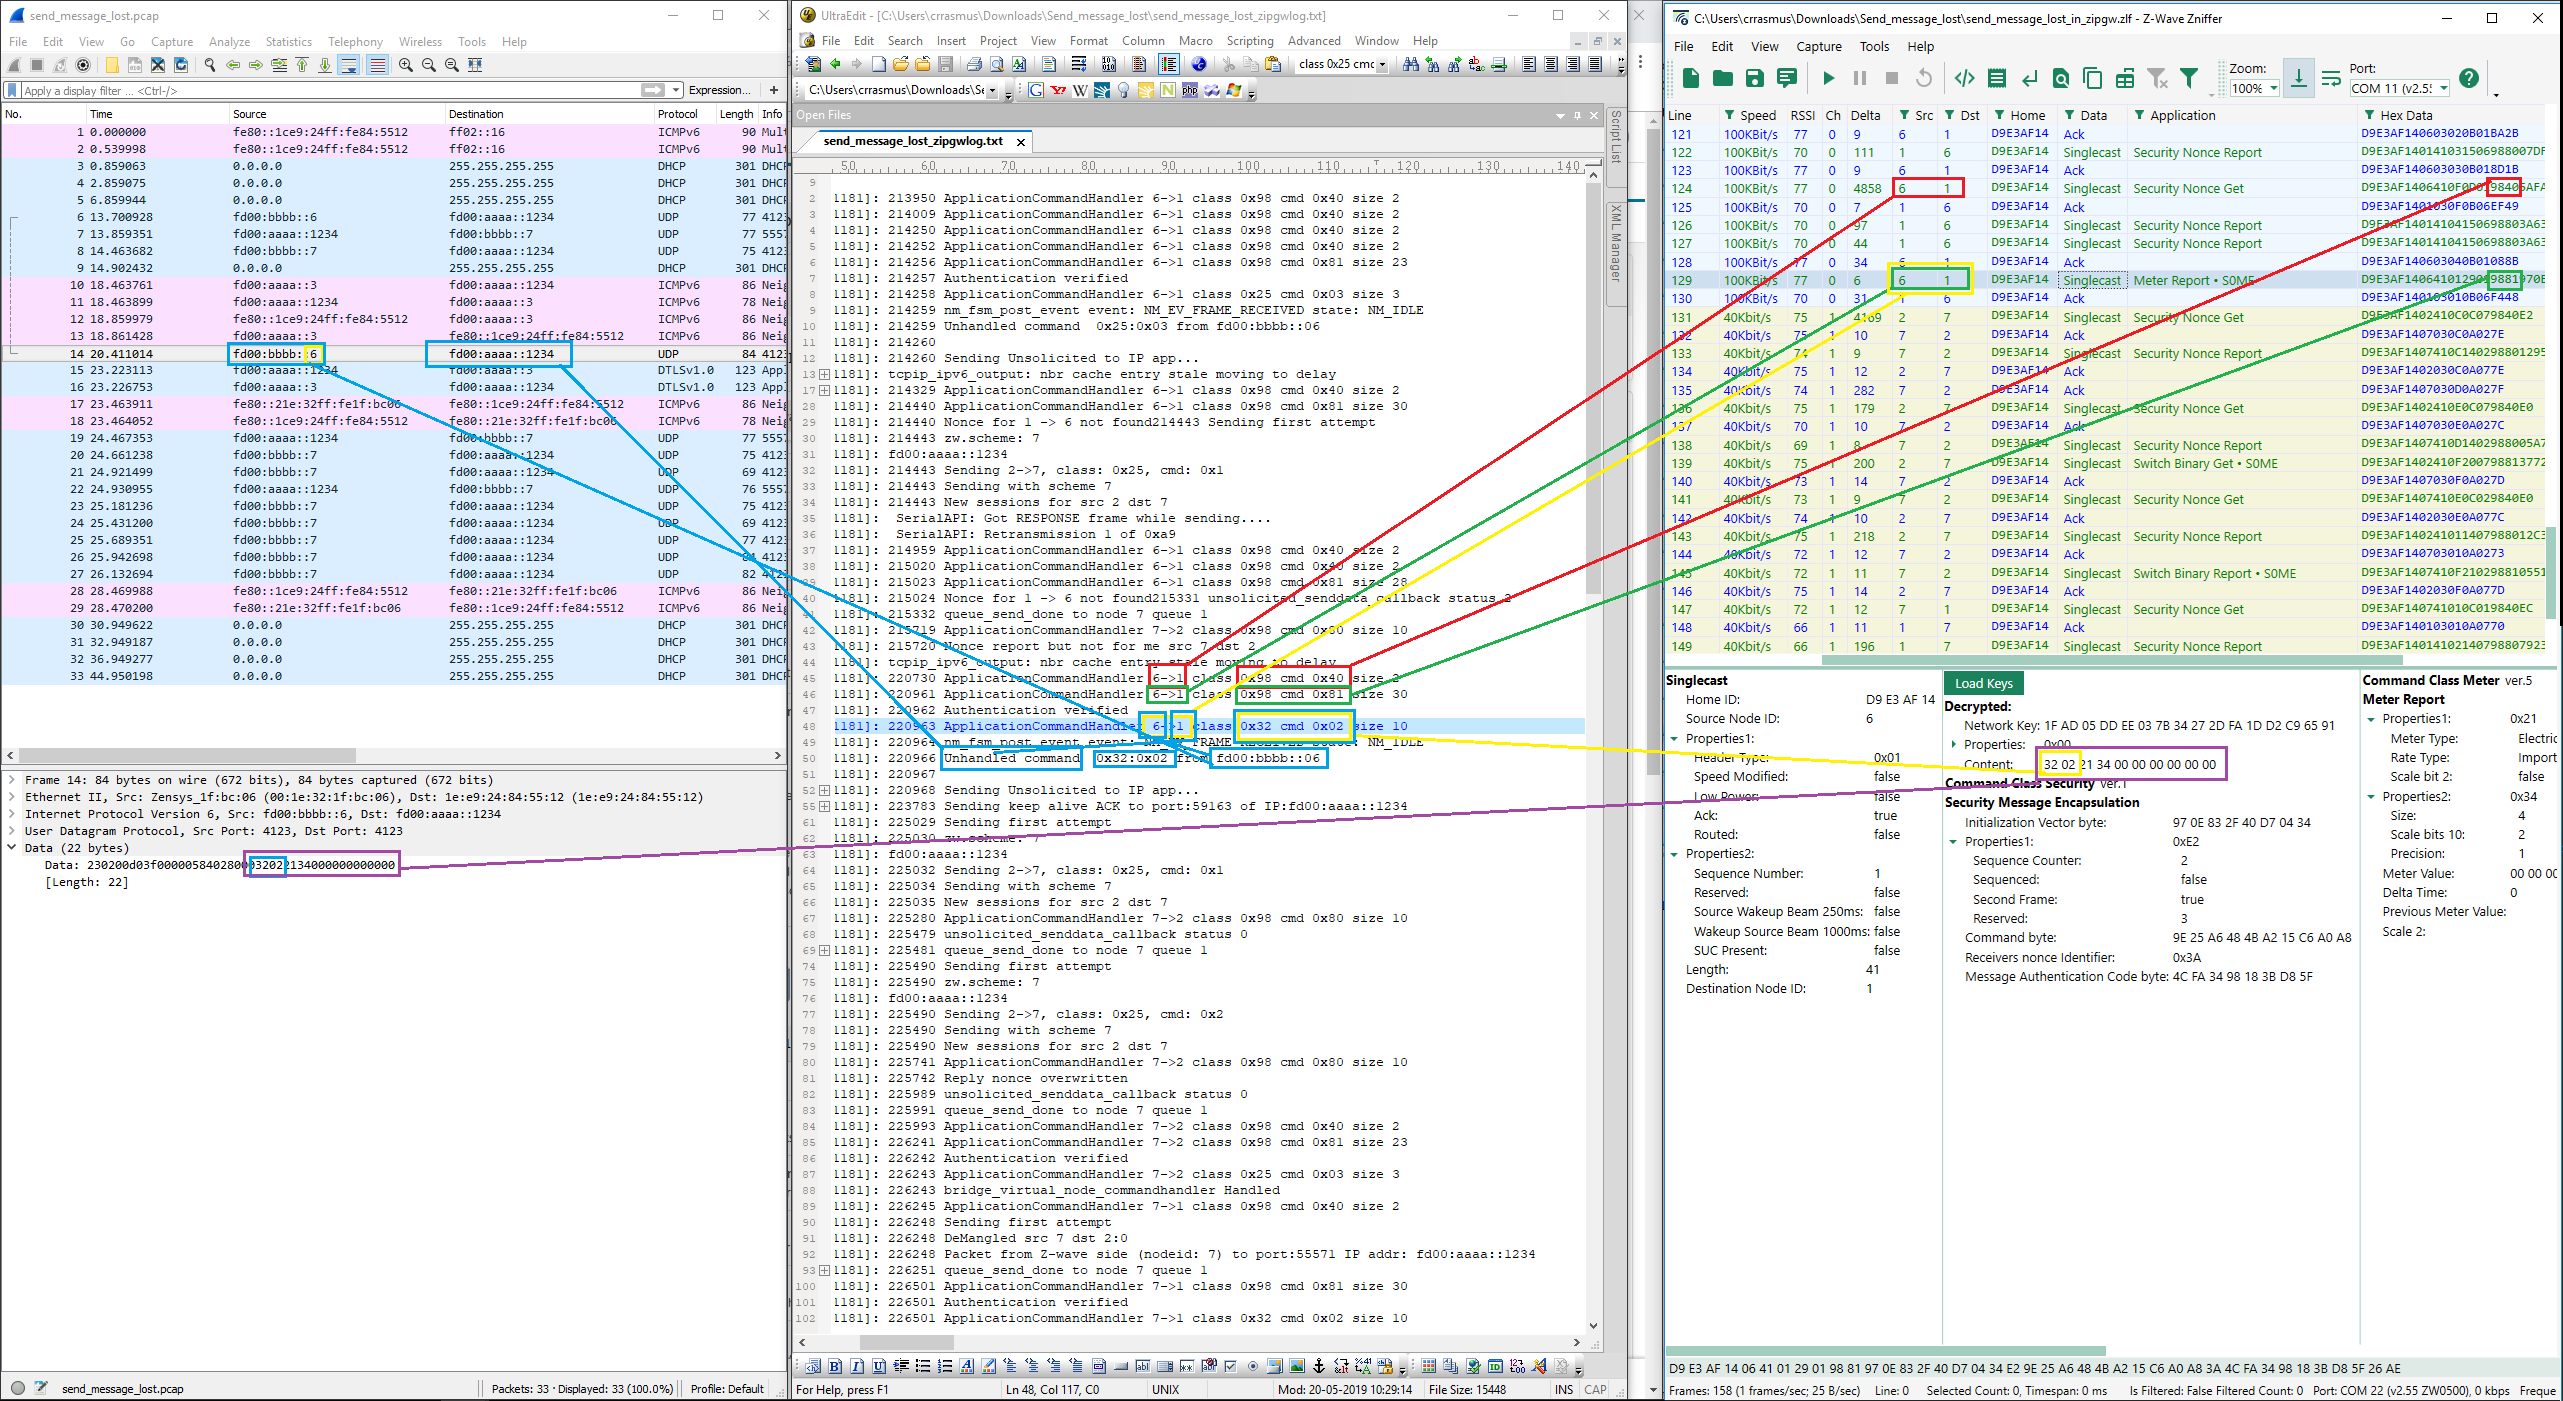Close the UltraEdit file tab

pos(1020,142)
